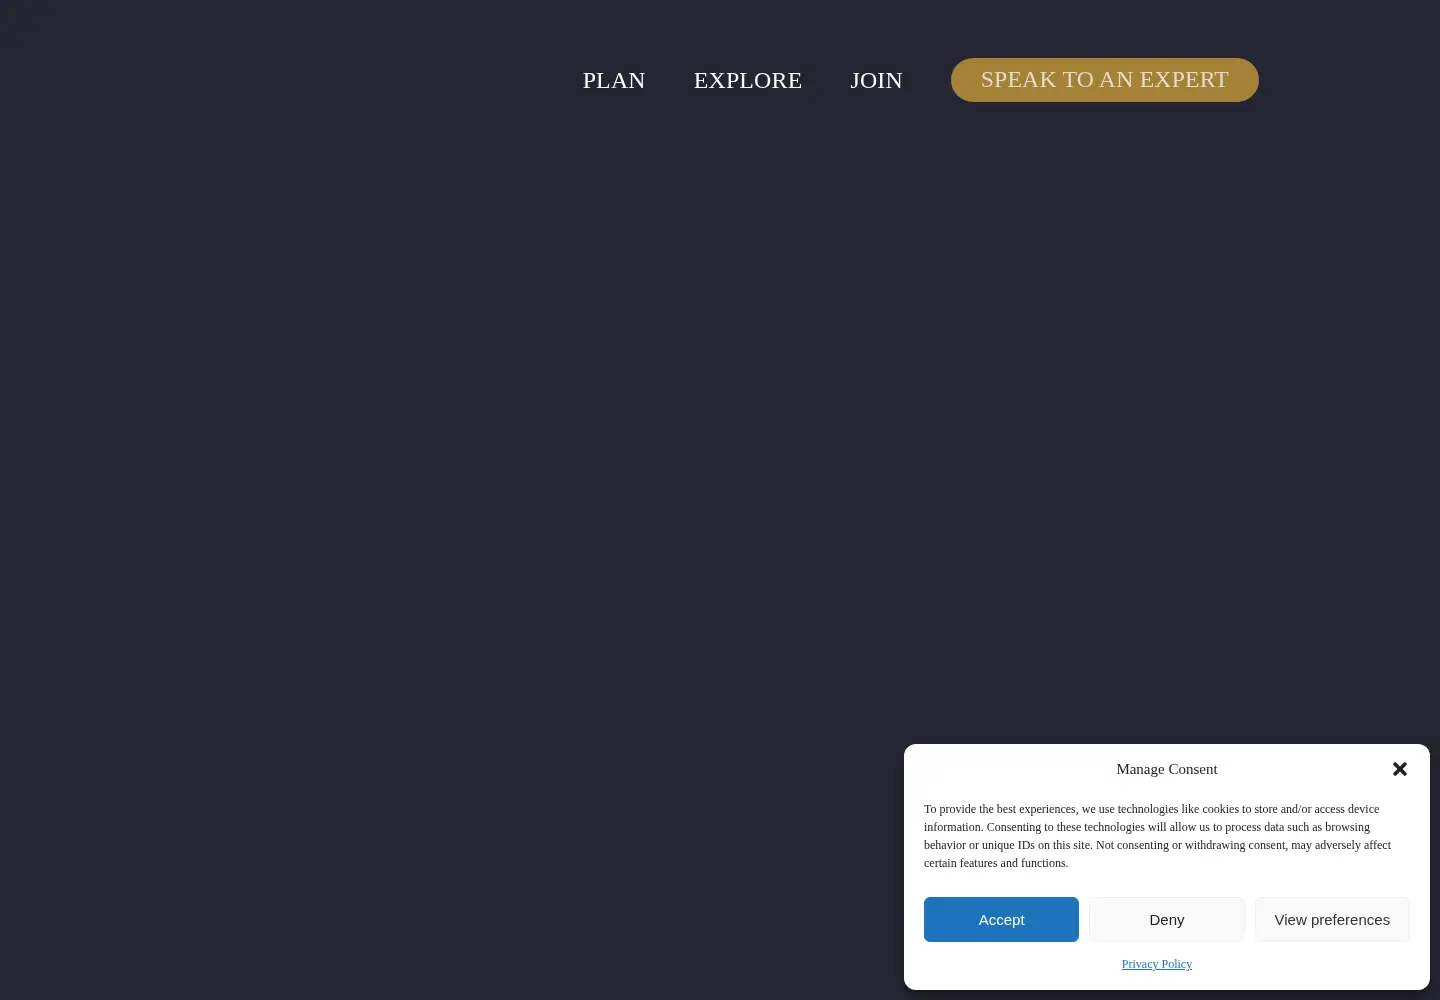Open the PLAN navigation menu

click(x=614, y=80)
